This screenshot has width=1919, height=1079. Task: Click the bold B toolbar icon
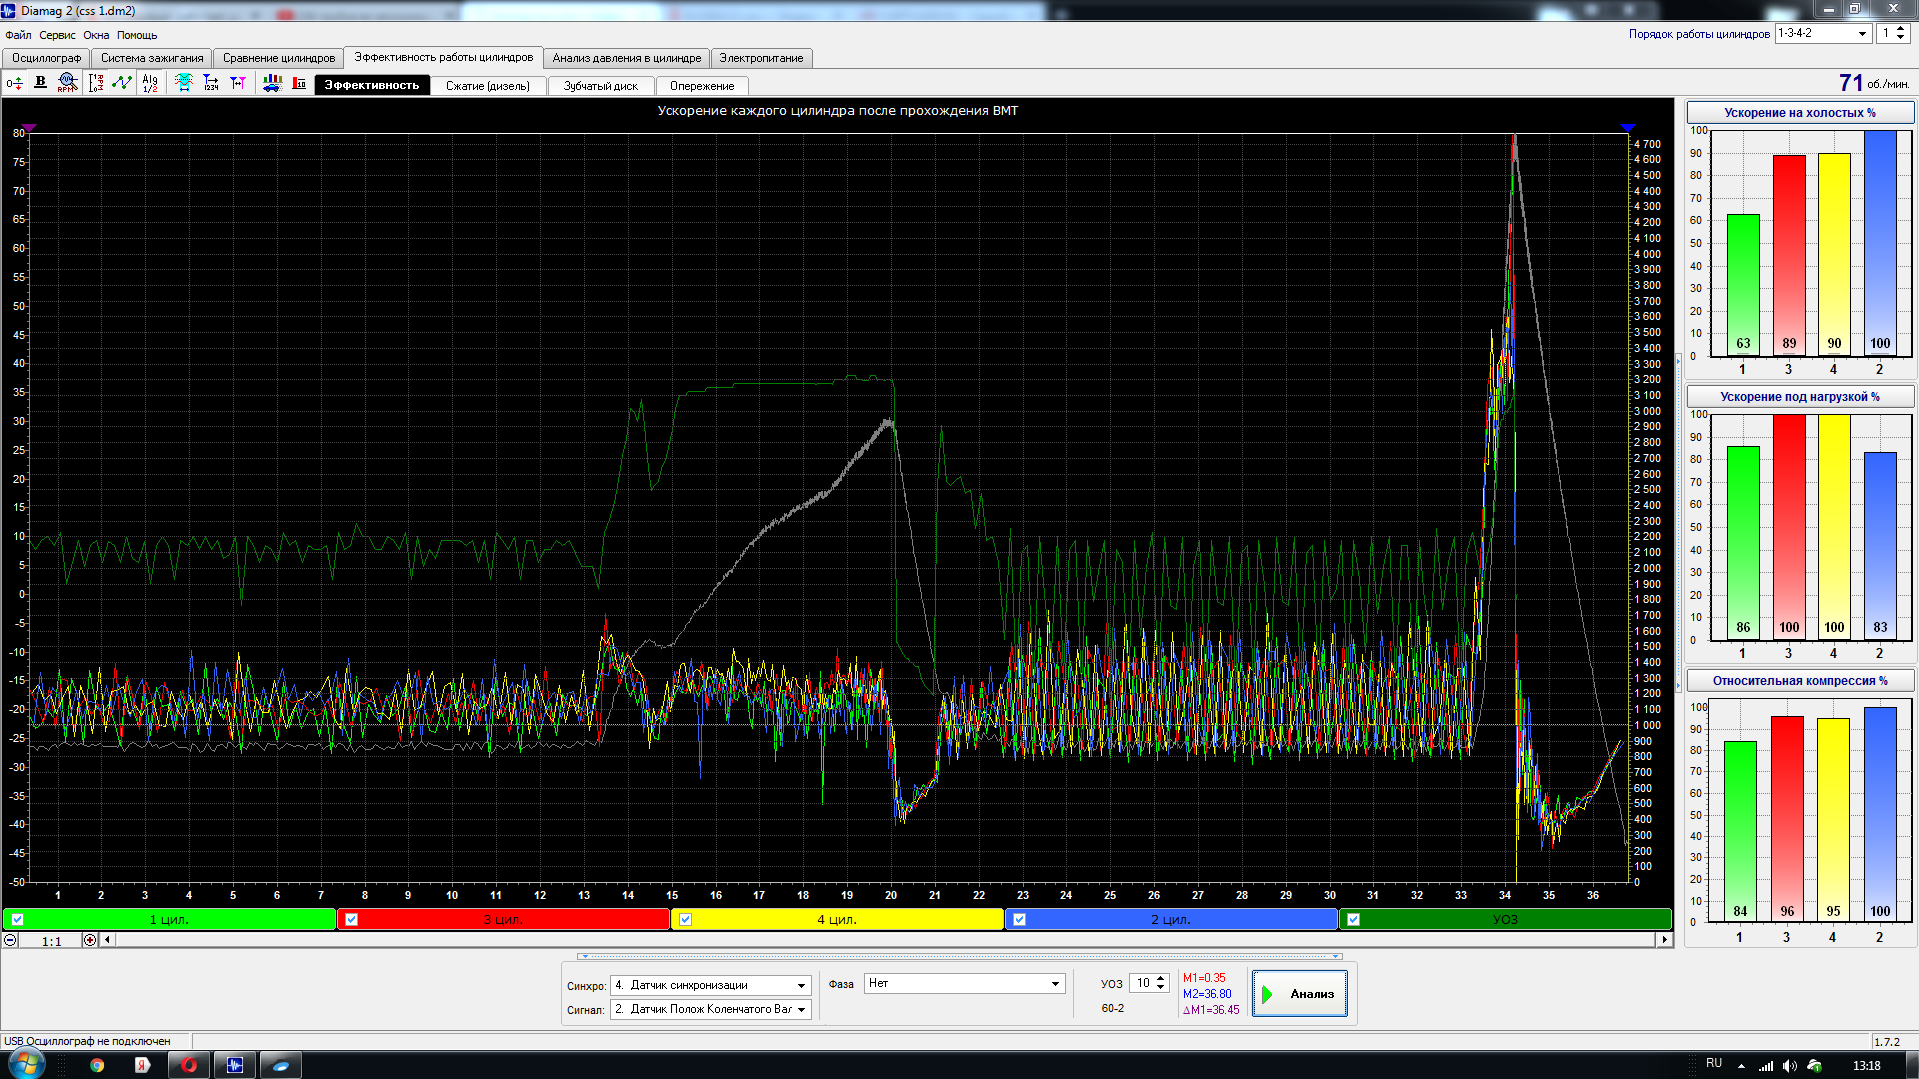[x=40, y=83]
